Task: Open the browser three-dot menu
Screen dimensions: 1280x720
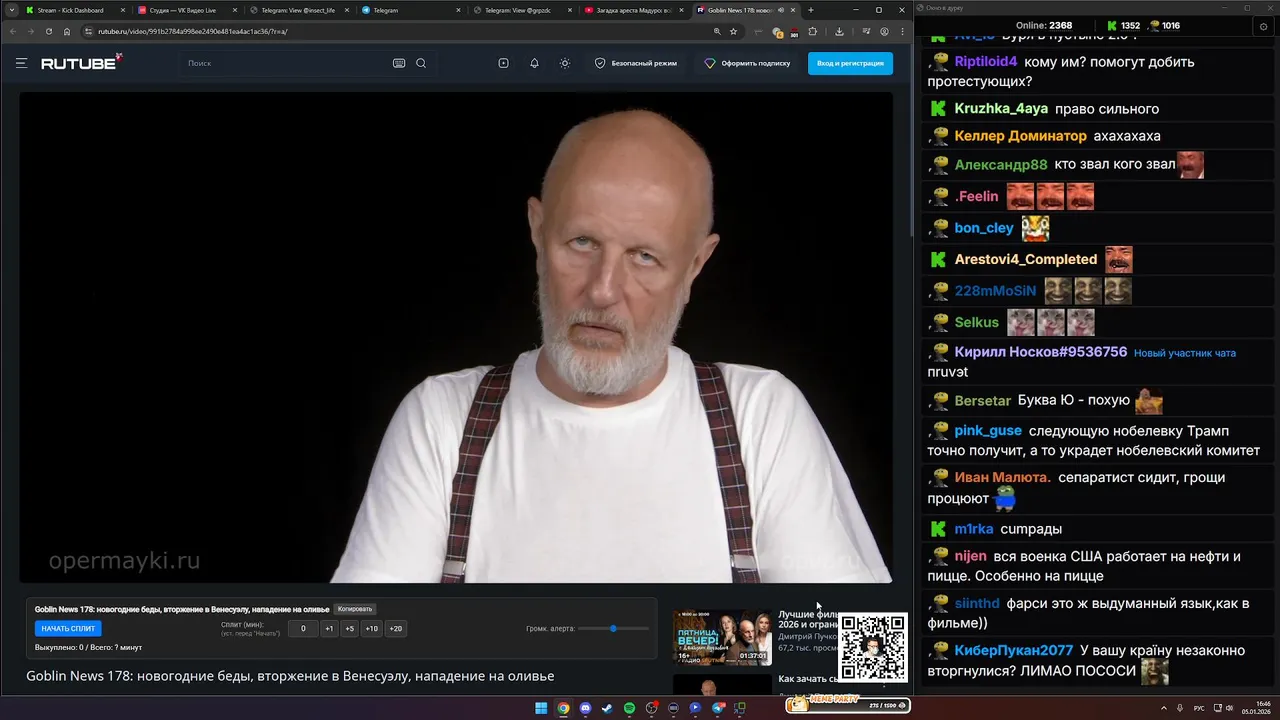Action: click(x=901, y=31)
